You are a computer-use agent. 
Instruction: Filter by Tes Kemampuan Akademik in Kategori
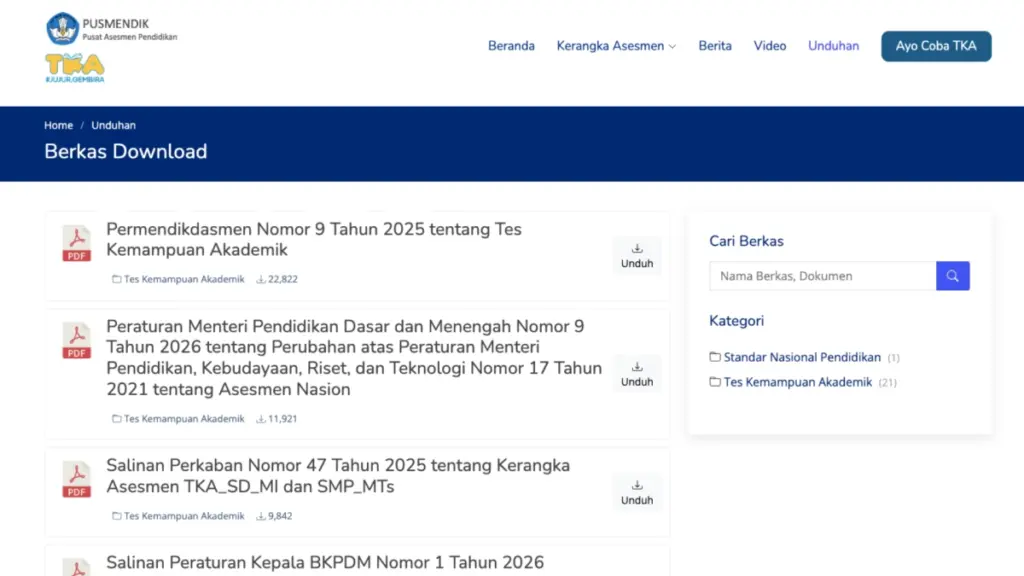[797, 382]
